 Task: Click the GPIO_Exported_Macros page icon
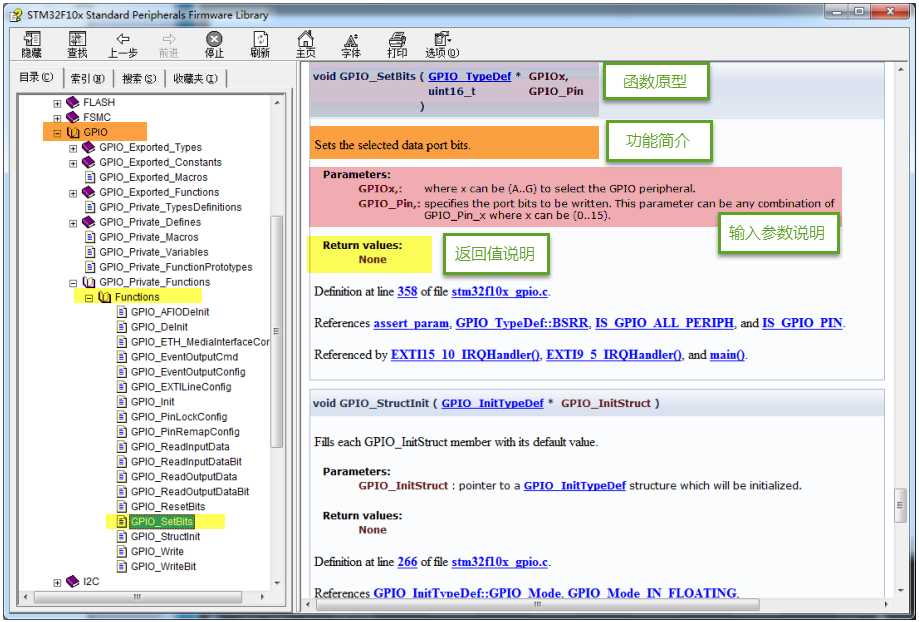90,177
